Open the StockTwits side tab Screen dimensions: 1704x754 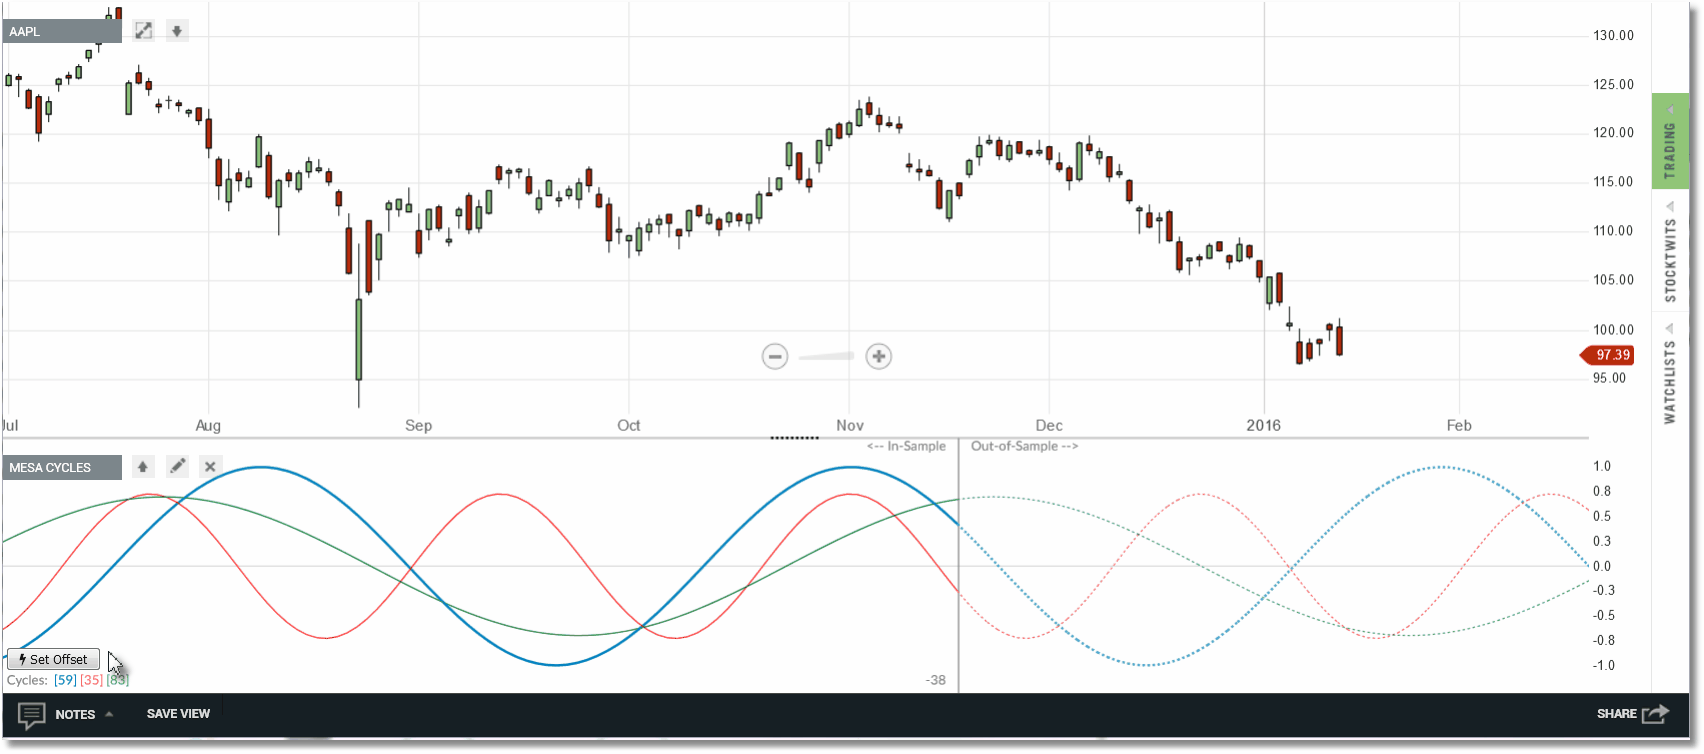(1670, 253)
